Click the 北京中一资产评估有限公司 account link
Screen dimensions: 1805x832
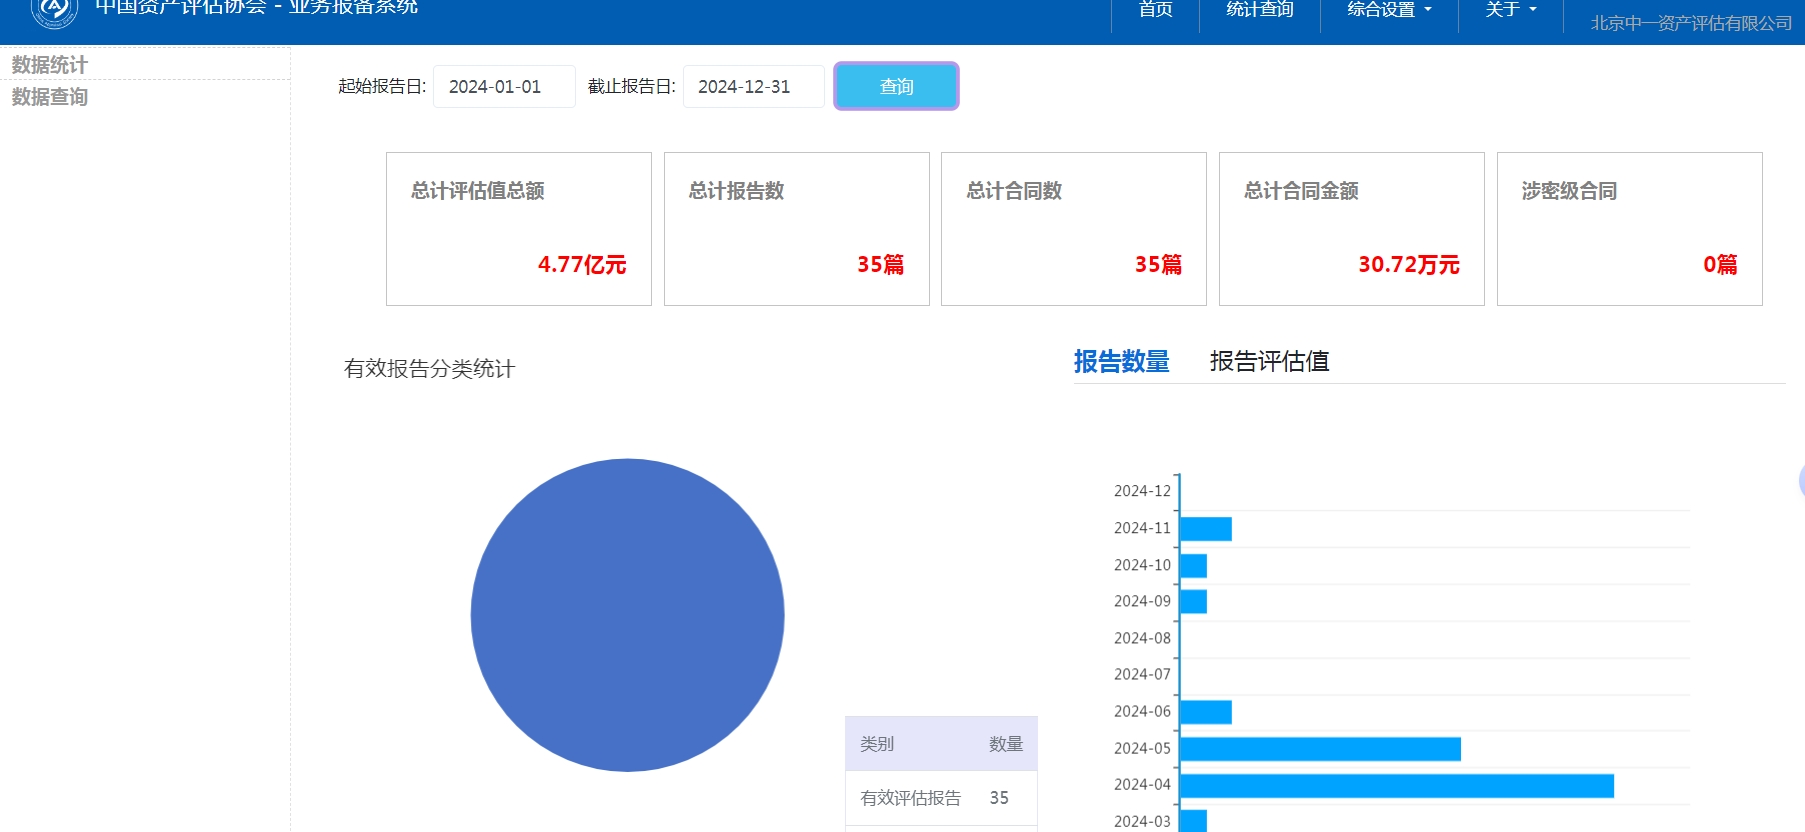(x=1690, y=23)
